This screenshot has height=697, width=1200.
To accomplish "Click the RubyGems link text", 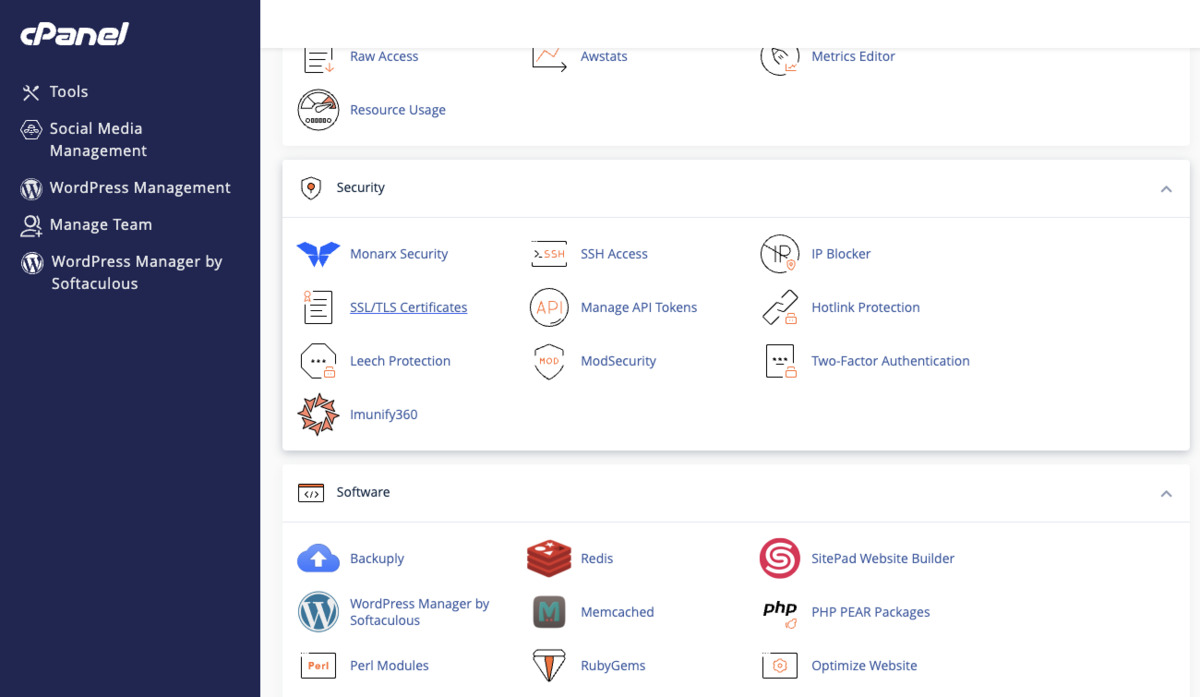I will pyautogui.click(x=613, y=666).
